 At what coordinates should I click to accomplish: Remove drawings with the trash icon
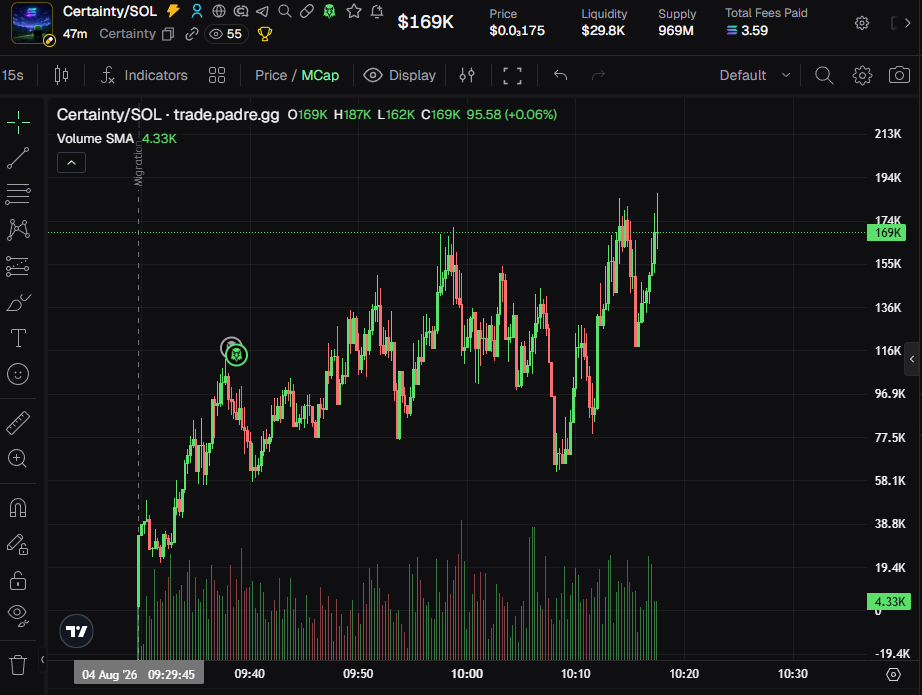(x=18, y=665)
